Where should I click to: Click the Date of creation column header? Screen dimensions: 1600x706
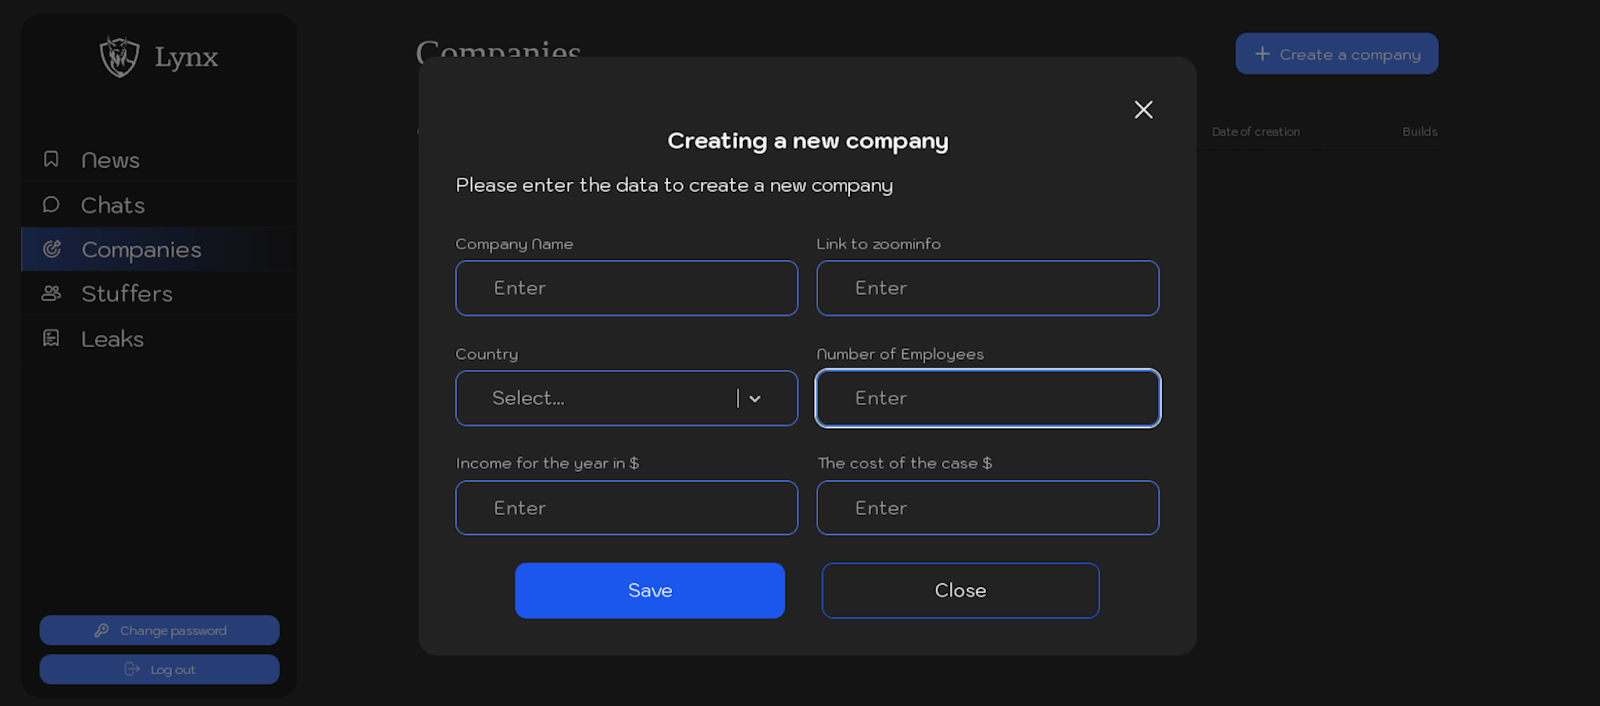(x=1256, y=132)
